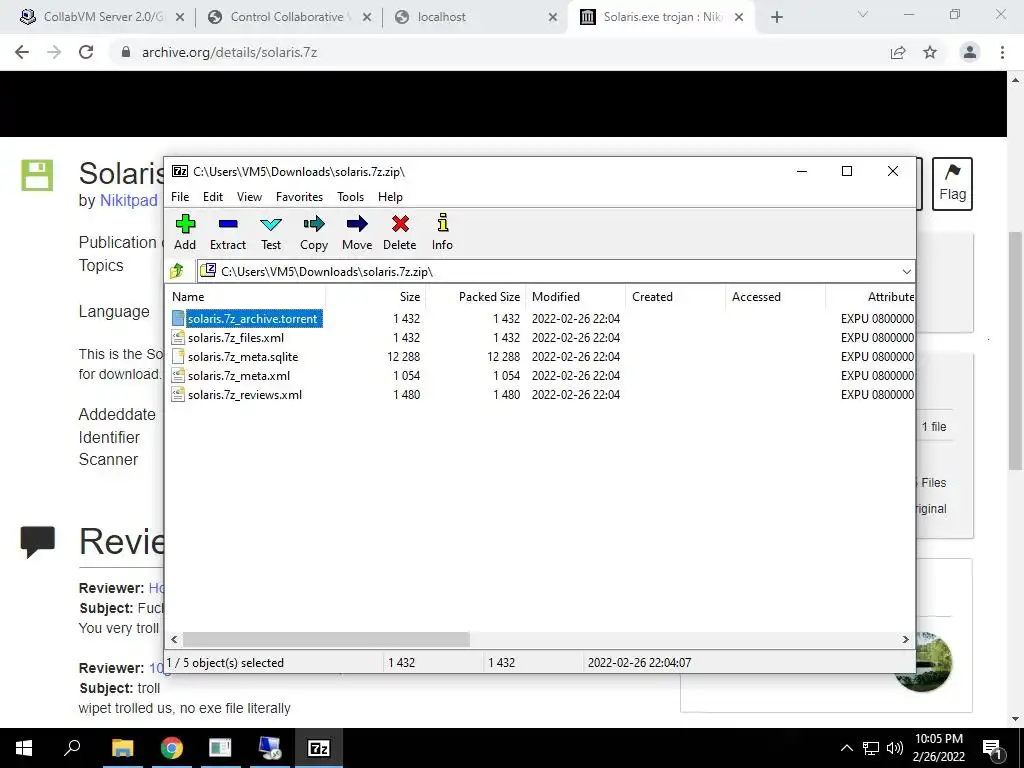1024x768 pixels.
Task: Open the Tools menu in 7-Zip
Action: (x=350, y=197)
